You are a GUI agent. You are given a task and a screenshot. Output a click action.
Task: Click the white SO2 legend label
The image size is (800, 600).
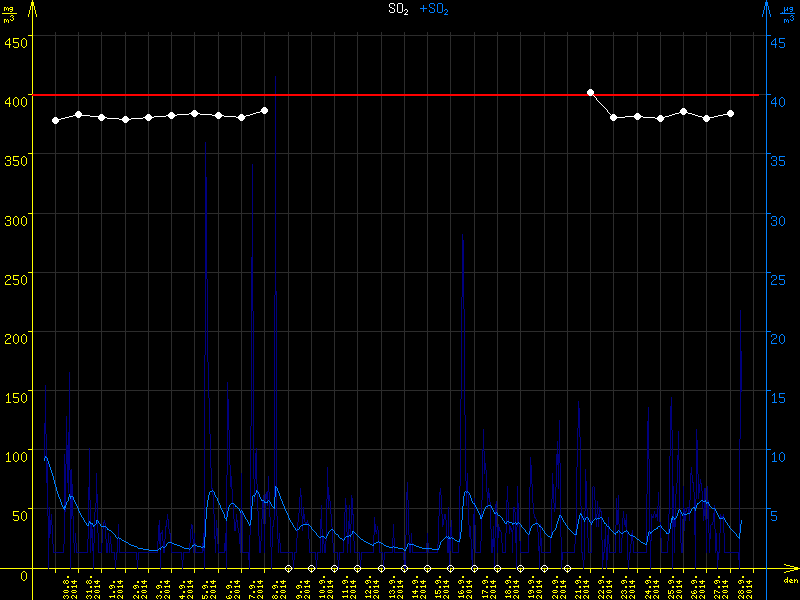point(398,9)
